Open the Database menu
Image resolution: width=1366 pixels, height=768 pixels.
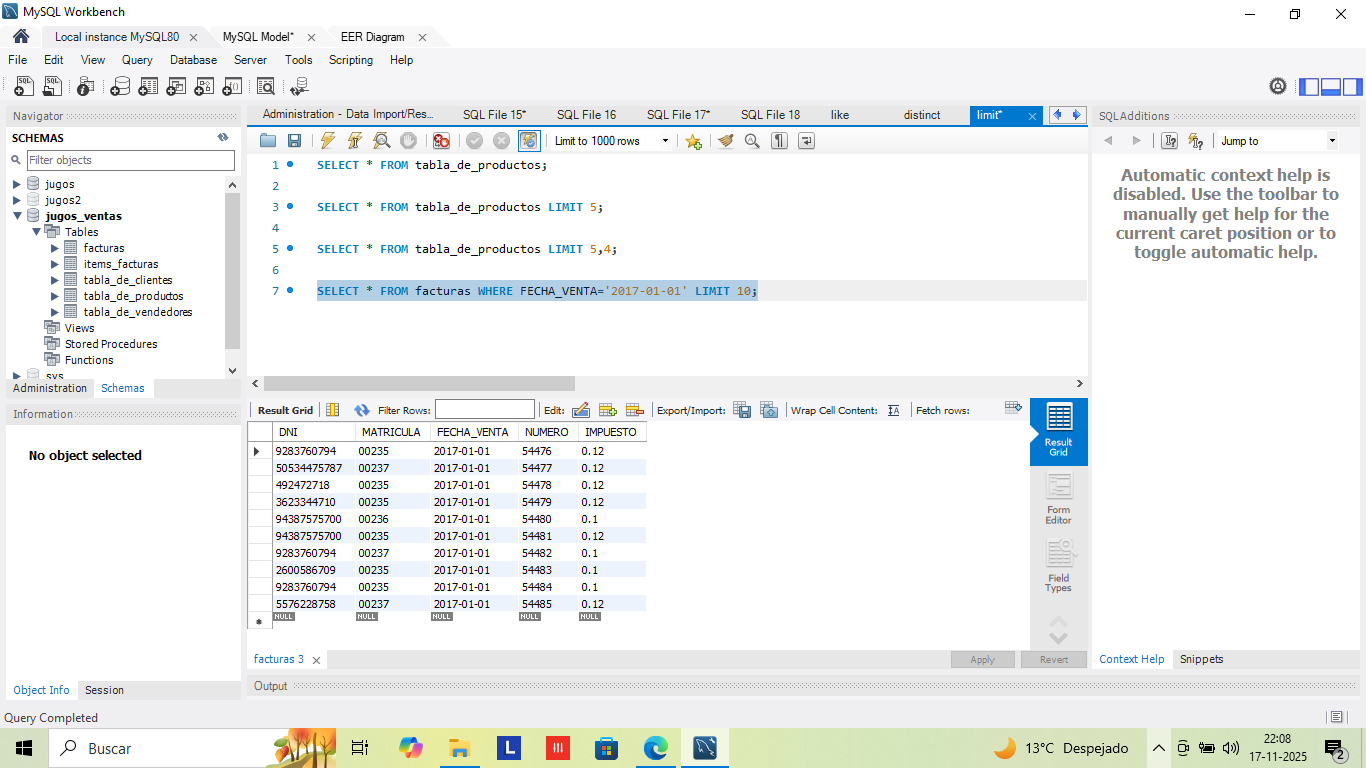pyautogui.click(x=193, y=60)
